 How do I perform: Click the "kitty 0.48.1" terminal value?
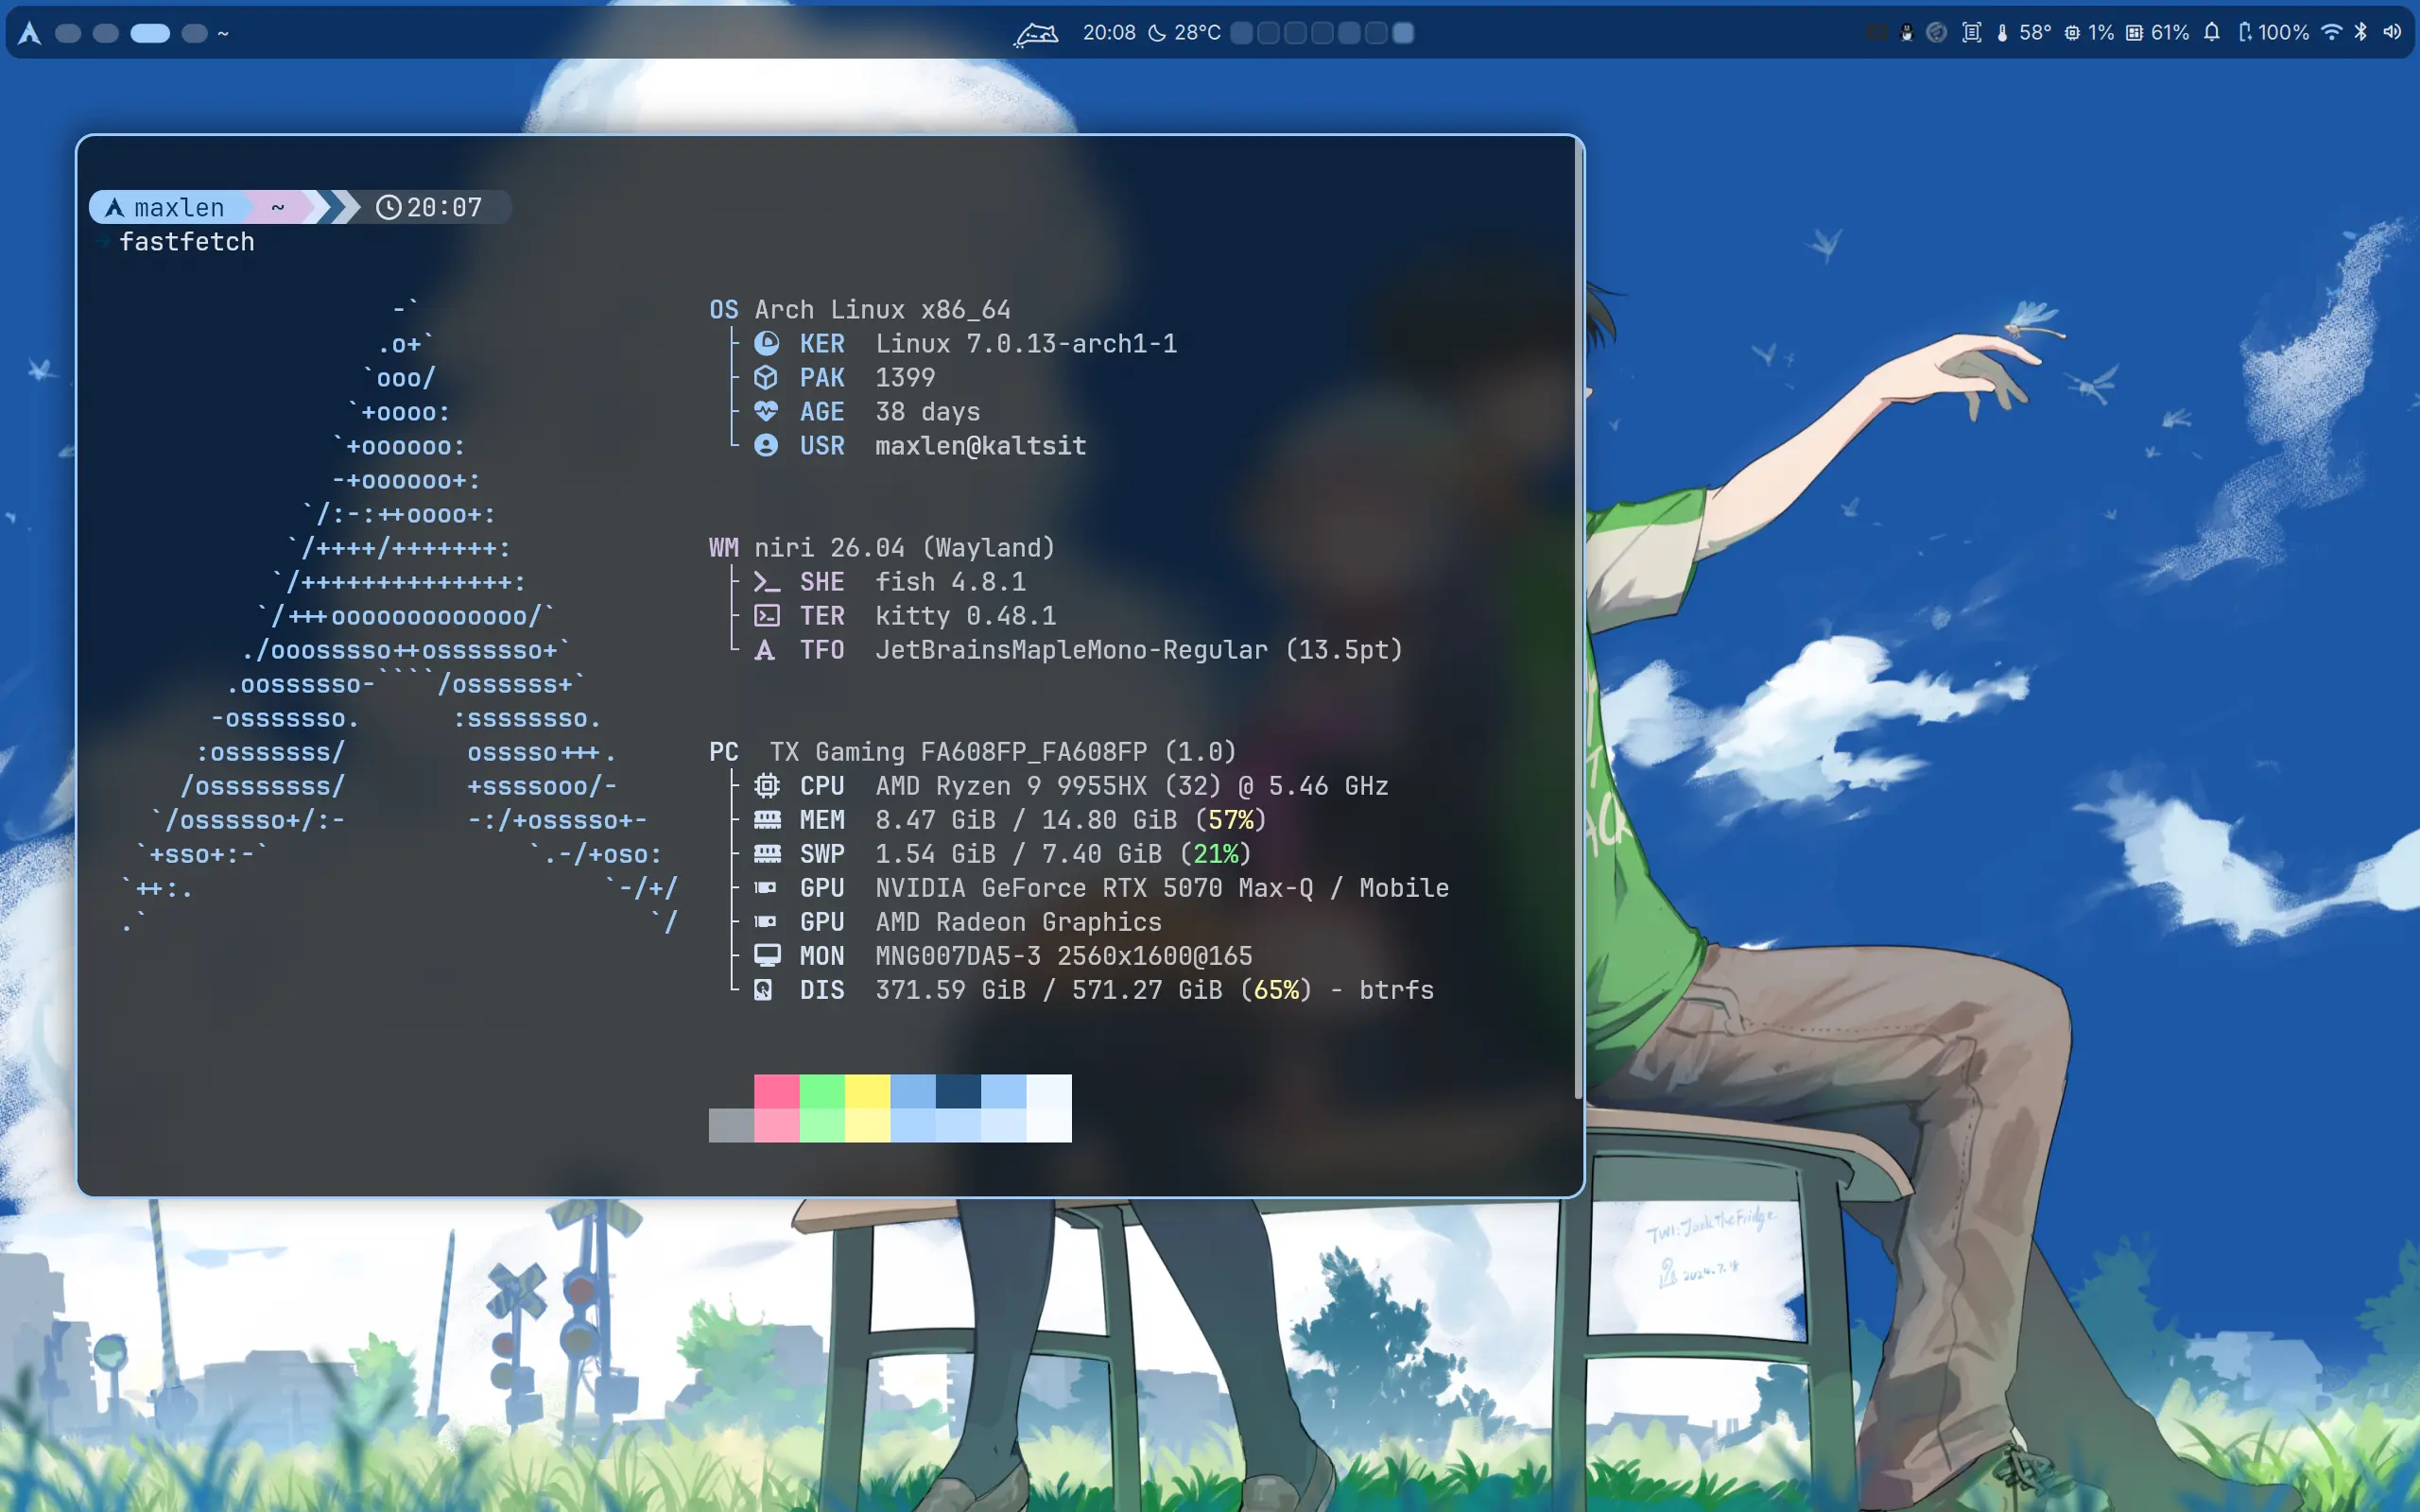click(966, 616)
